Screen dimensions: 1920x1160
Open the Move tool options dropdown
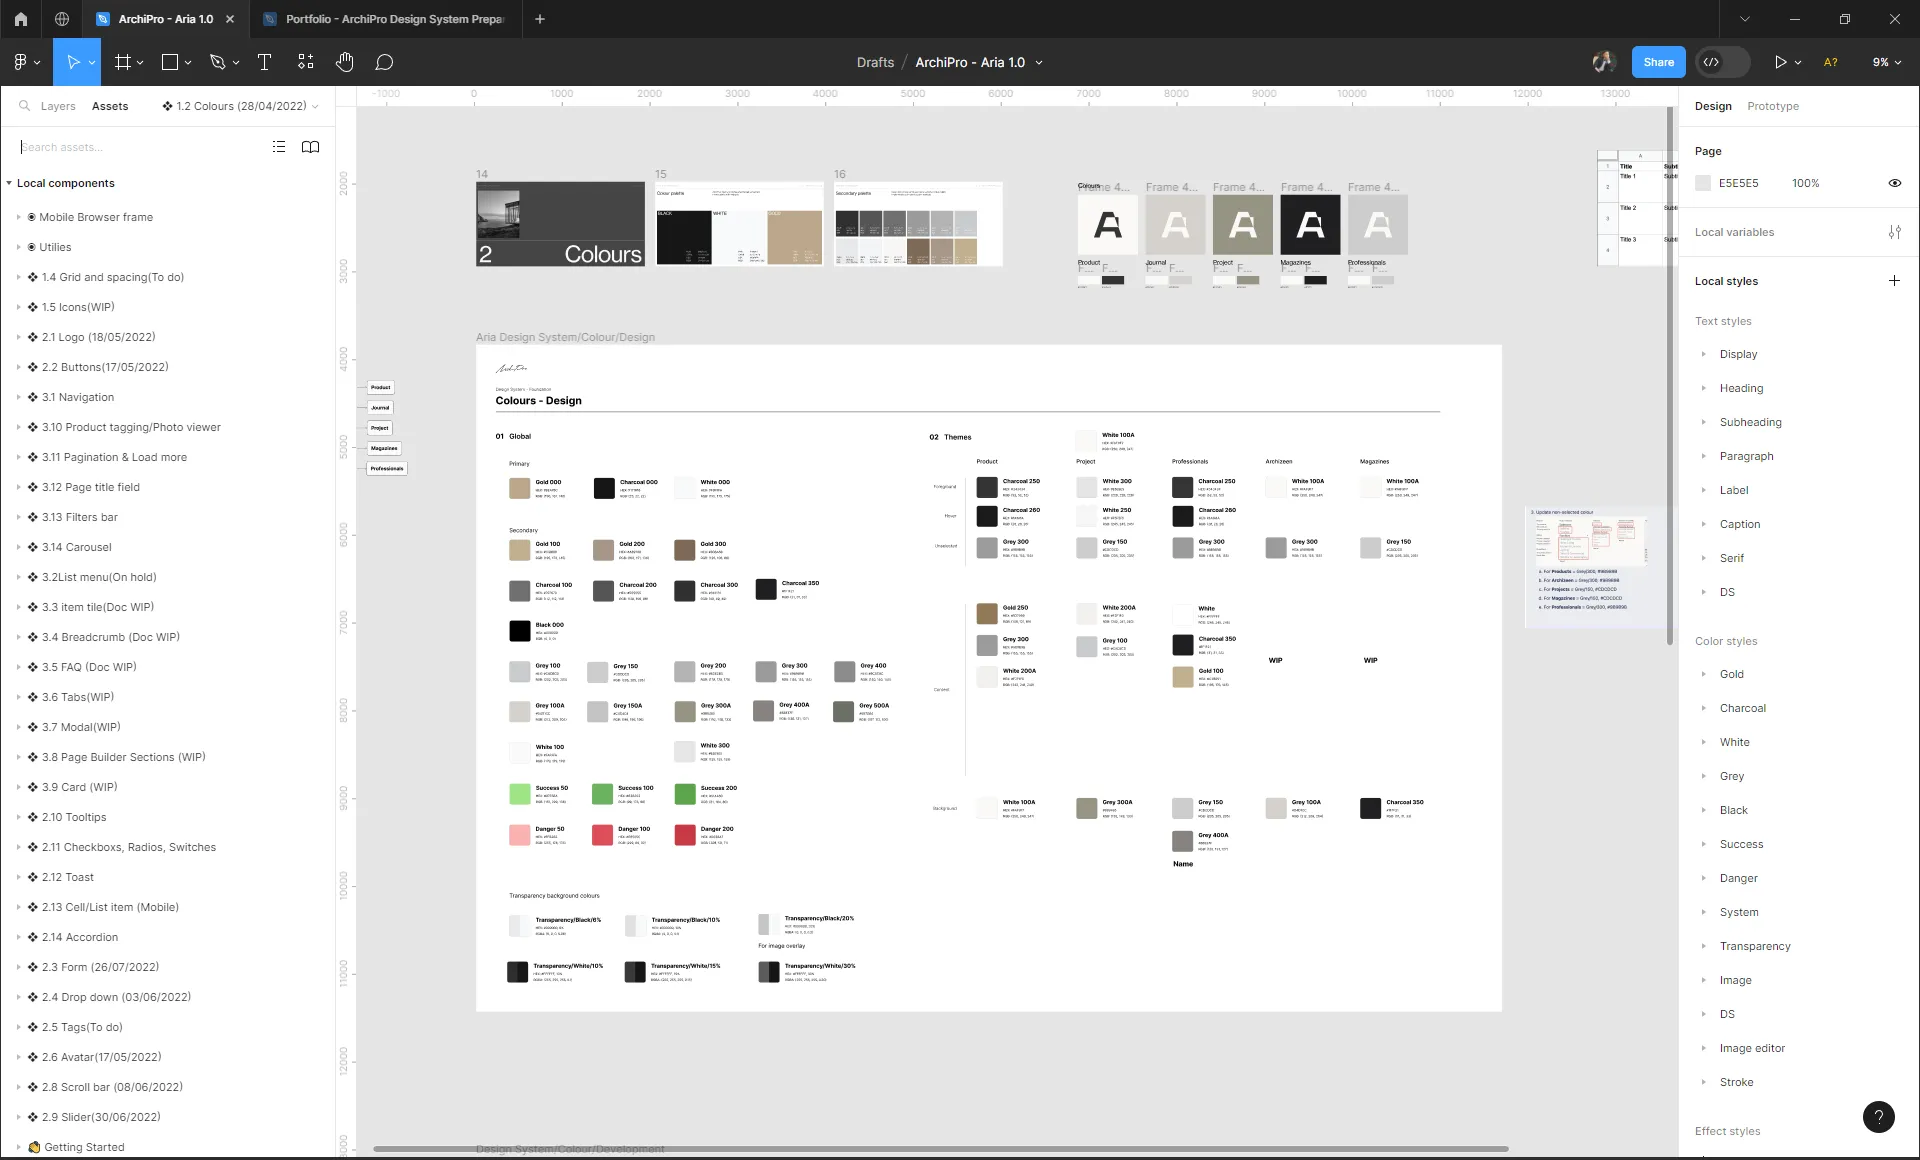pos(92,62)
